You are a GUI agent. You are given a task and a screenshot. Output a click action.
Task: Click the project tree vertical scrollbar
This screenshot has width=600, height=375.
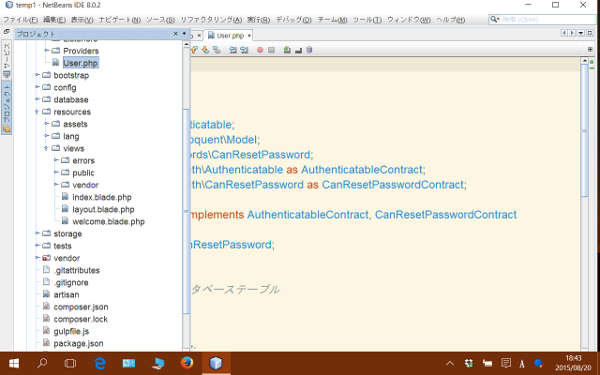point(187,211)
